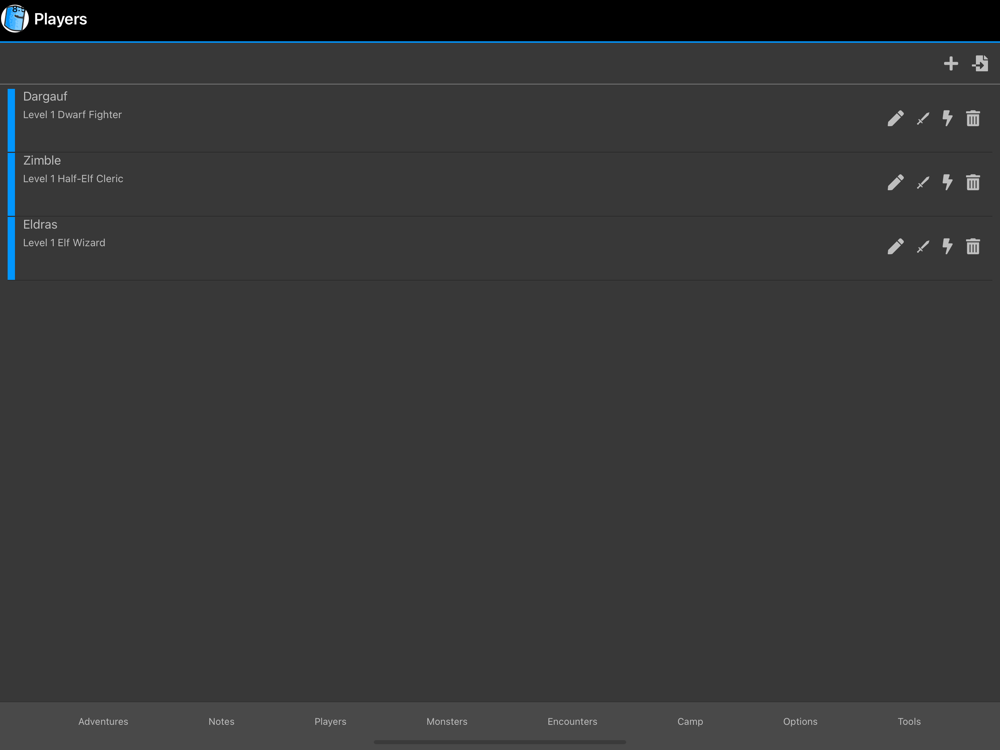Click the Players header title
Image resolution: width=1000 pixels, height=750 pixels.
[x=61, y=19]
